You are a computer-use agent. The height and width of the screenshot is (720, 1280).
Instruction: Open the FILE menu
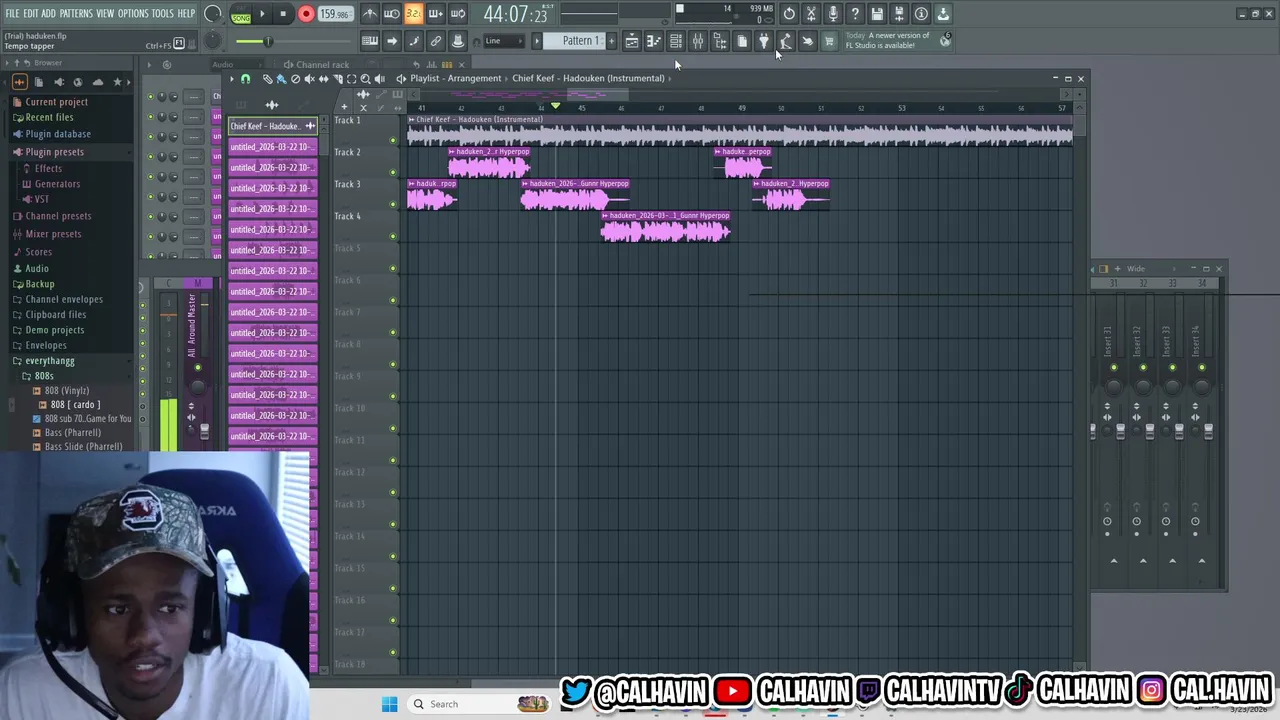click(x=12, y=14)
